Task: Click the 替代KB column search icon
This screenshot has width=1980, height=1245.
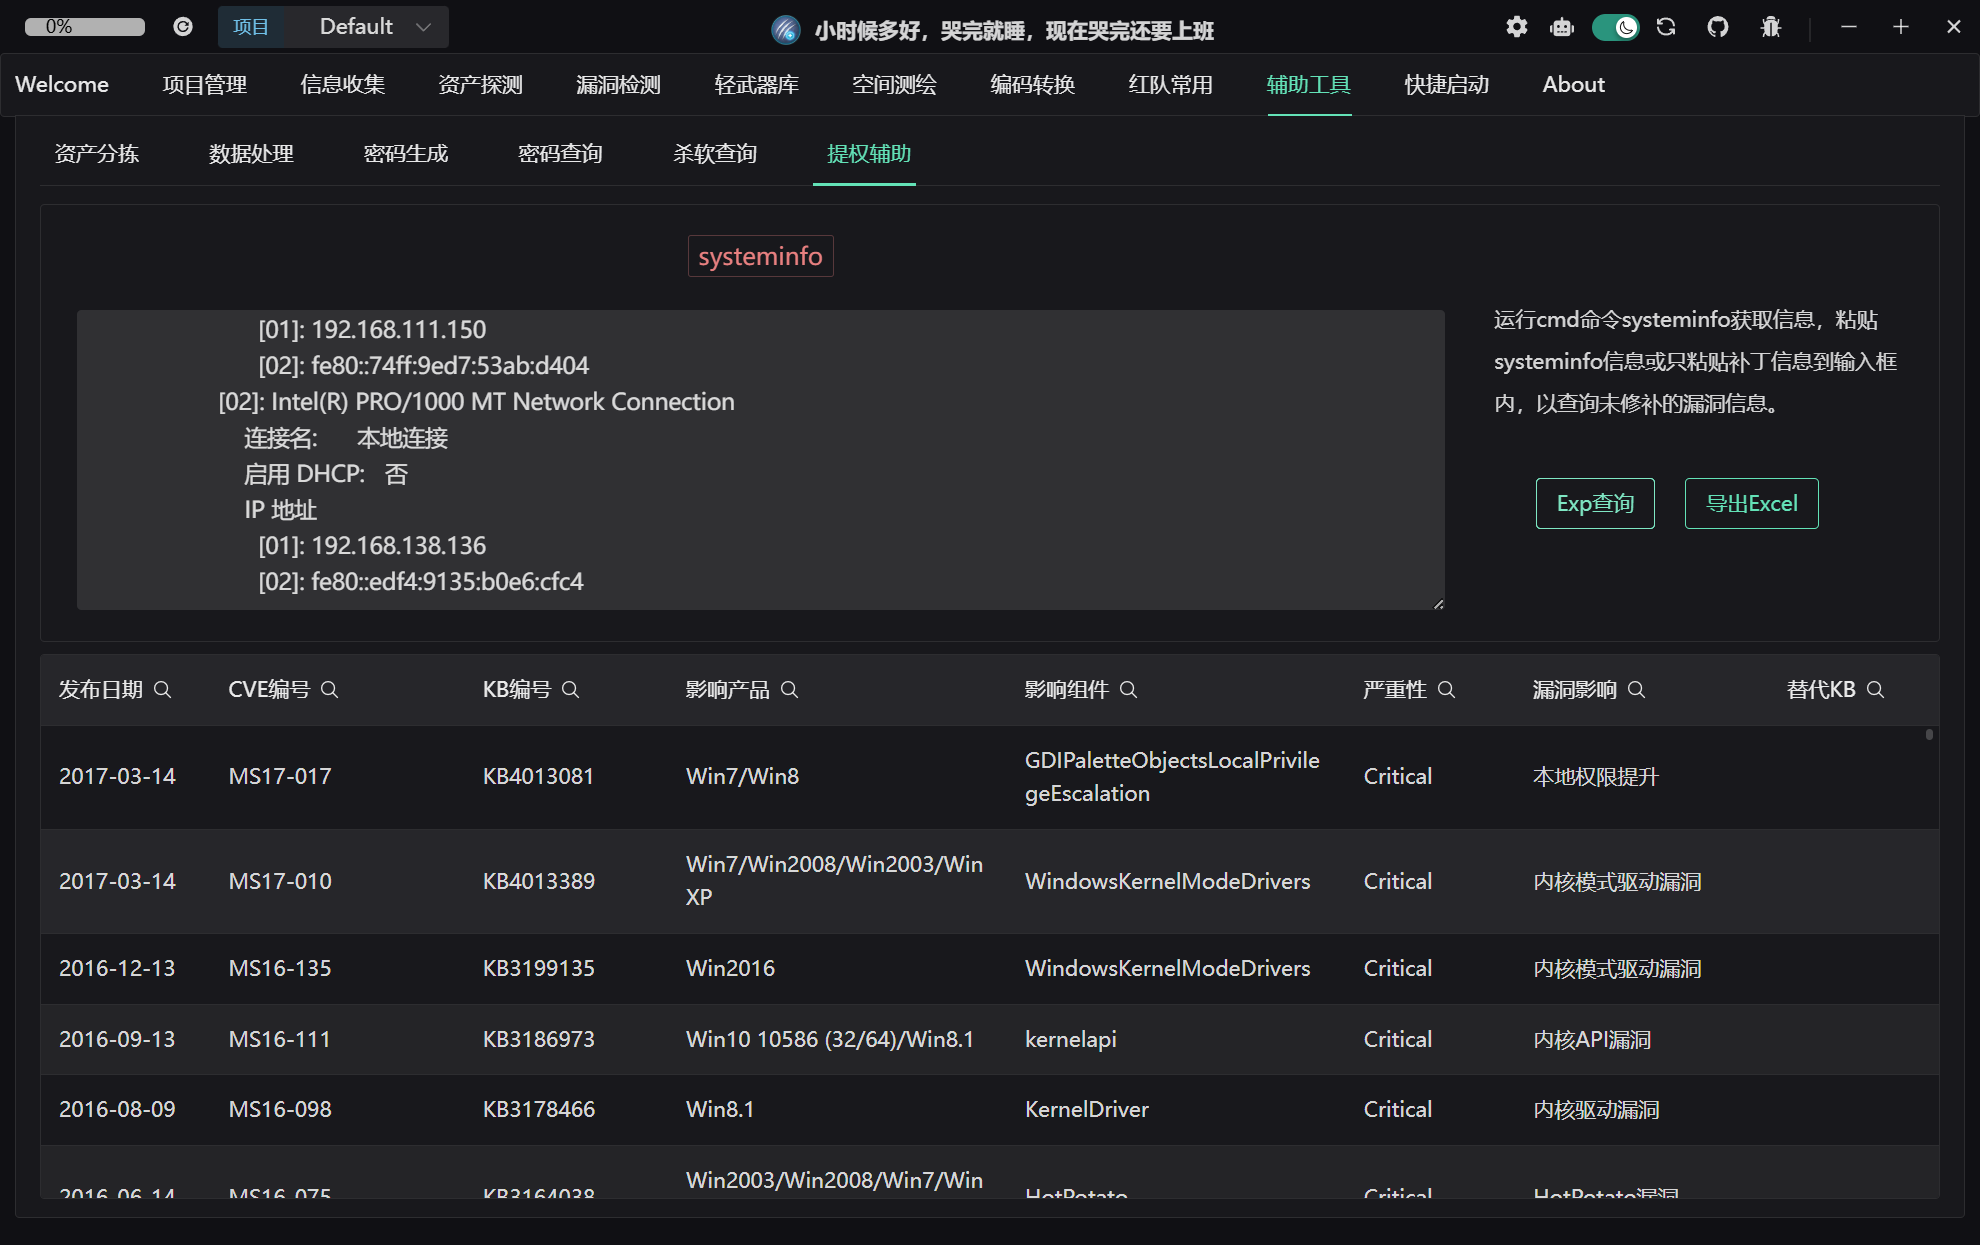Action: [1876, 690]
